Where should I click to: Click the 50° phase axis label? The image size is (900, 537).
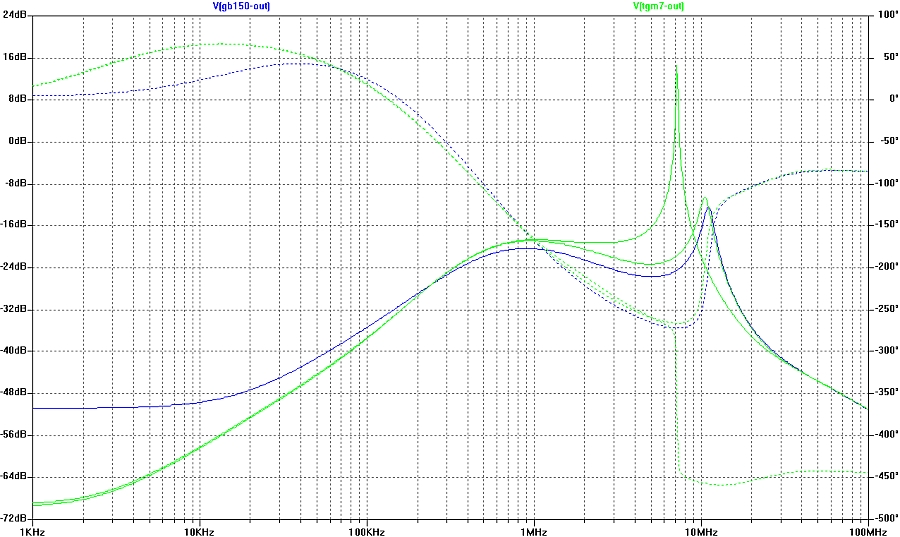coord(891,57)
